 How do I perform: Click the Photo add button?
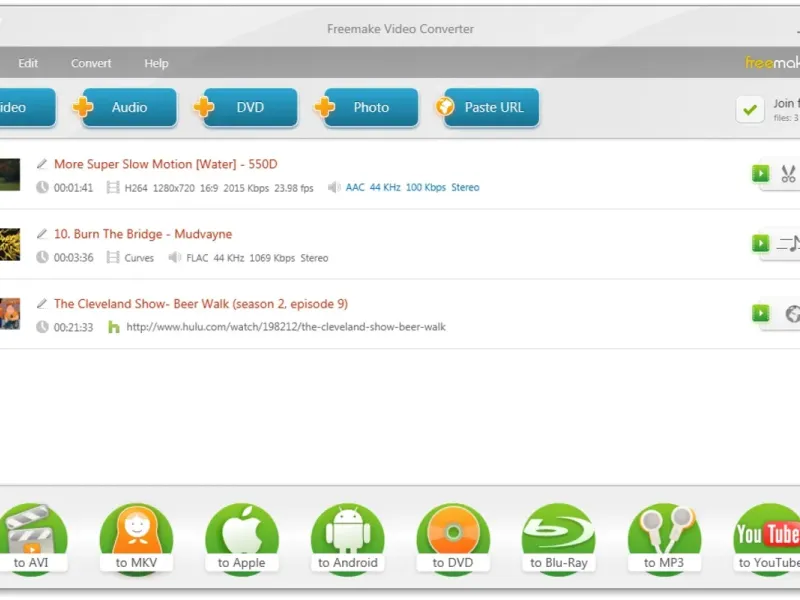tap(371, 107)
